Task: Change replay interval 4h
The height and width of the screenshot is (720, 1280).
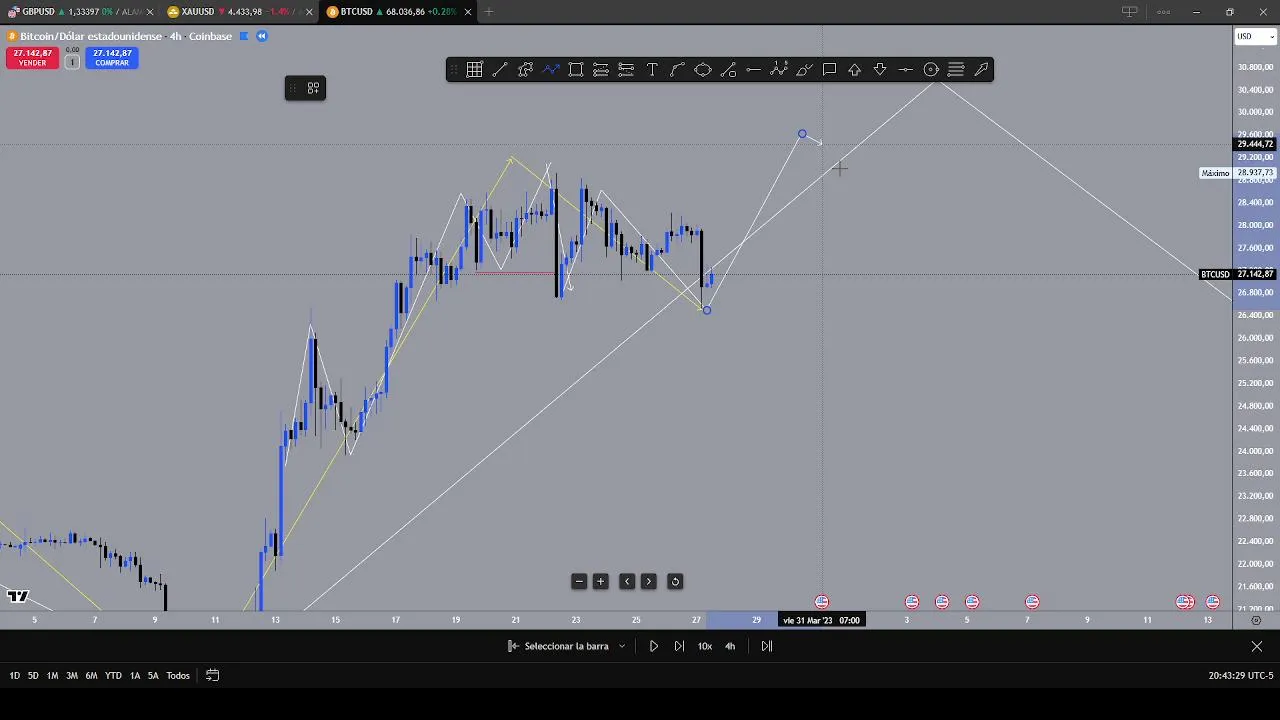Action: [730, 646]
